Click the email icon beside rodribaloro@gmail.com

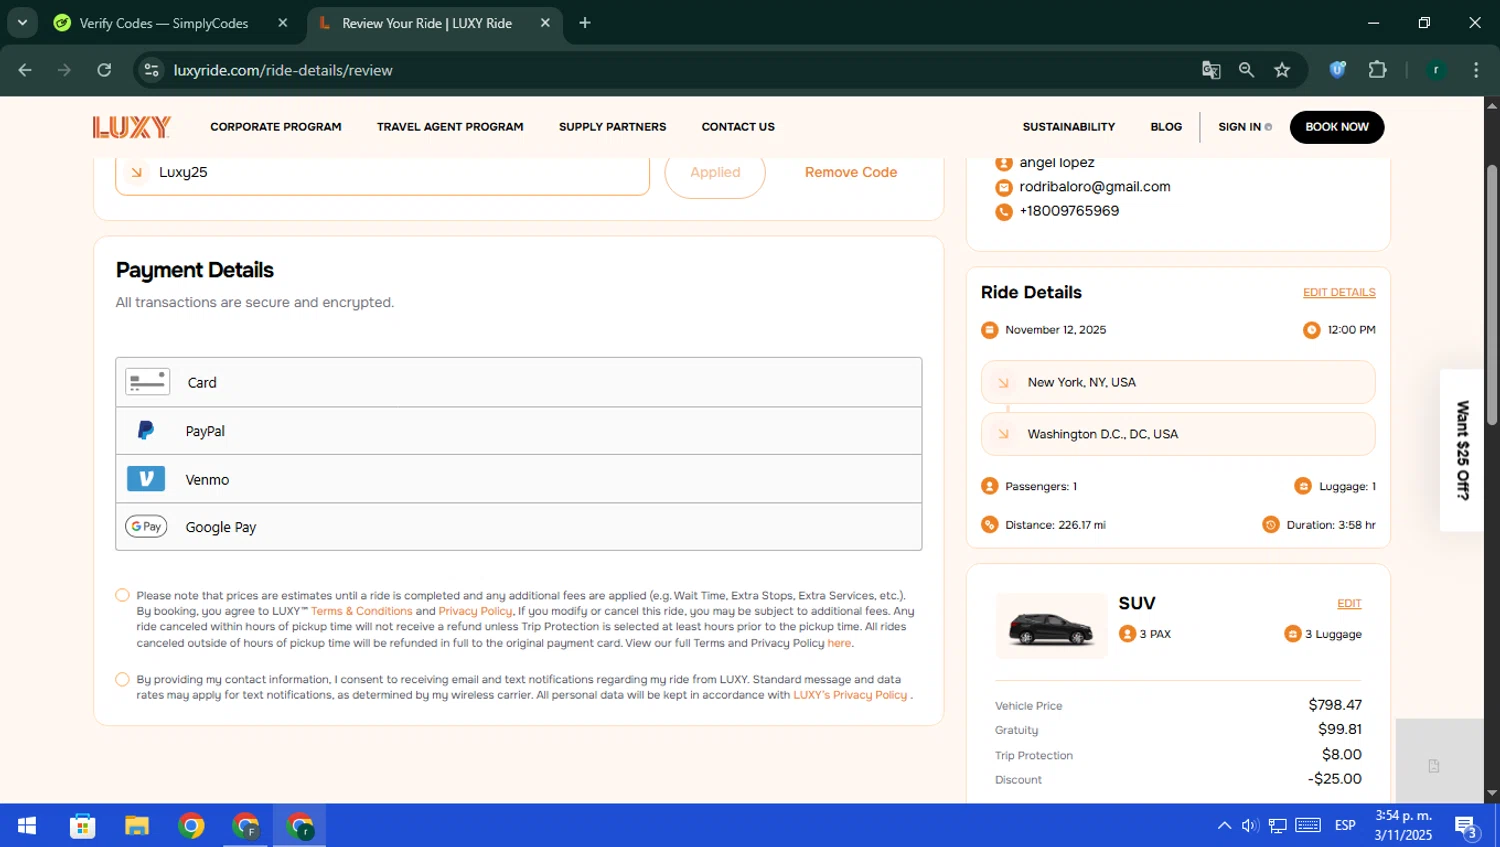(x=1004, y=187)
